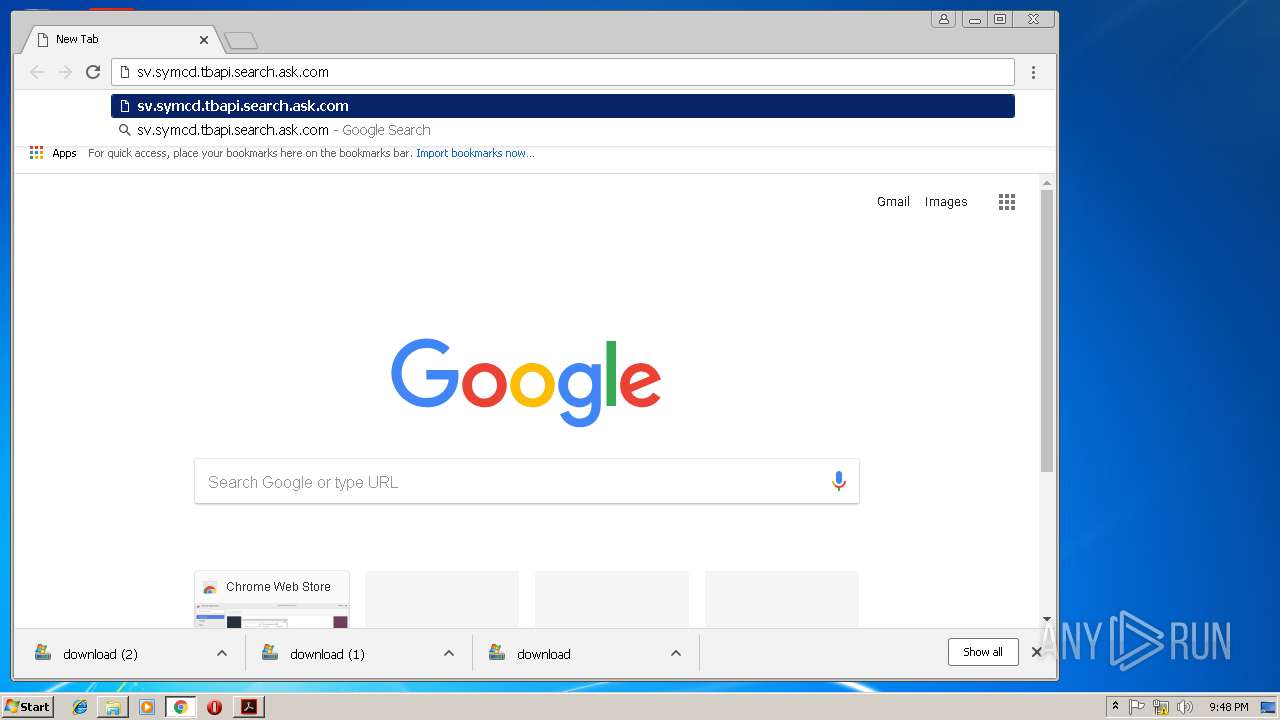1280x720 pixels.
Task: Open the network tray icon
Action: (x=1161, y=707)
